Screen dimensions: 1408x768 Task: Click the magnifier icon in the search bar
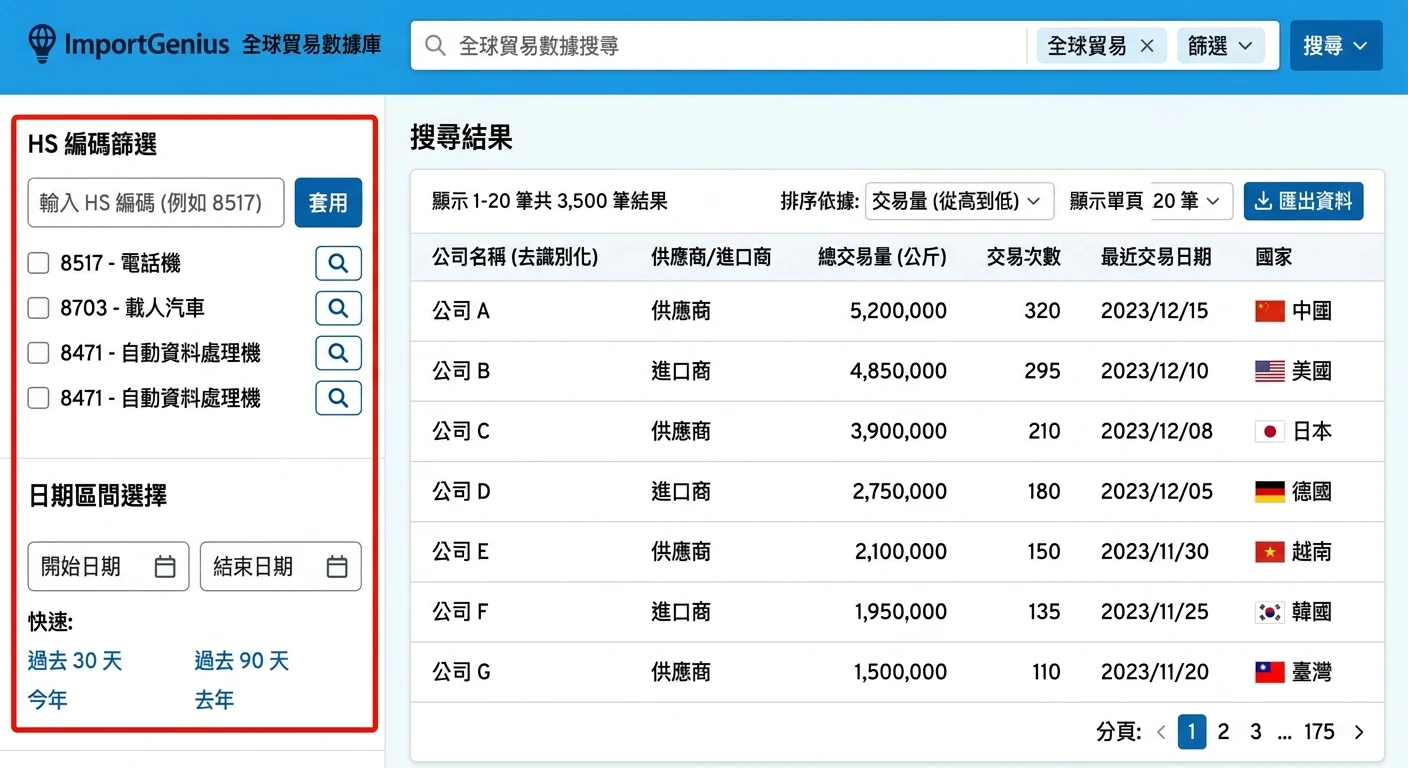pos(434,46)
